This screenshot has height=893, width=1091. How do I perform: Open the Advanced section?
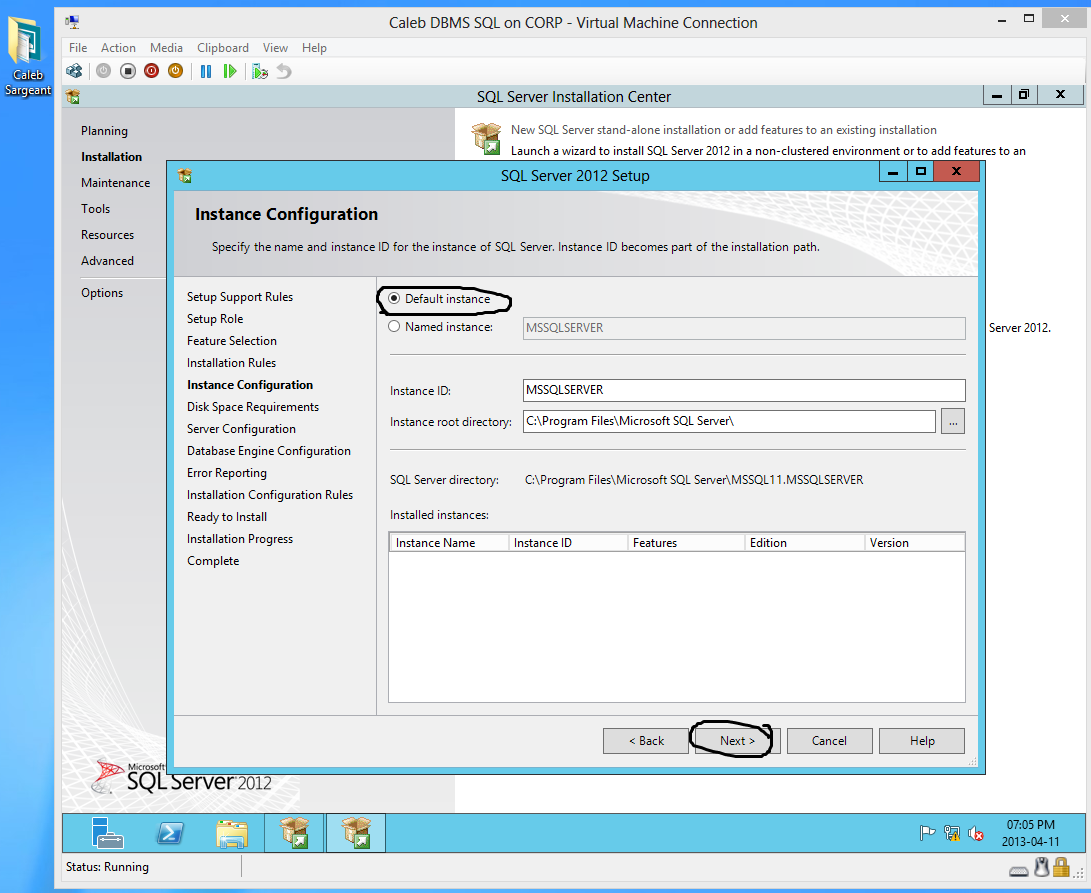click(107, 260)
